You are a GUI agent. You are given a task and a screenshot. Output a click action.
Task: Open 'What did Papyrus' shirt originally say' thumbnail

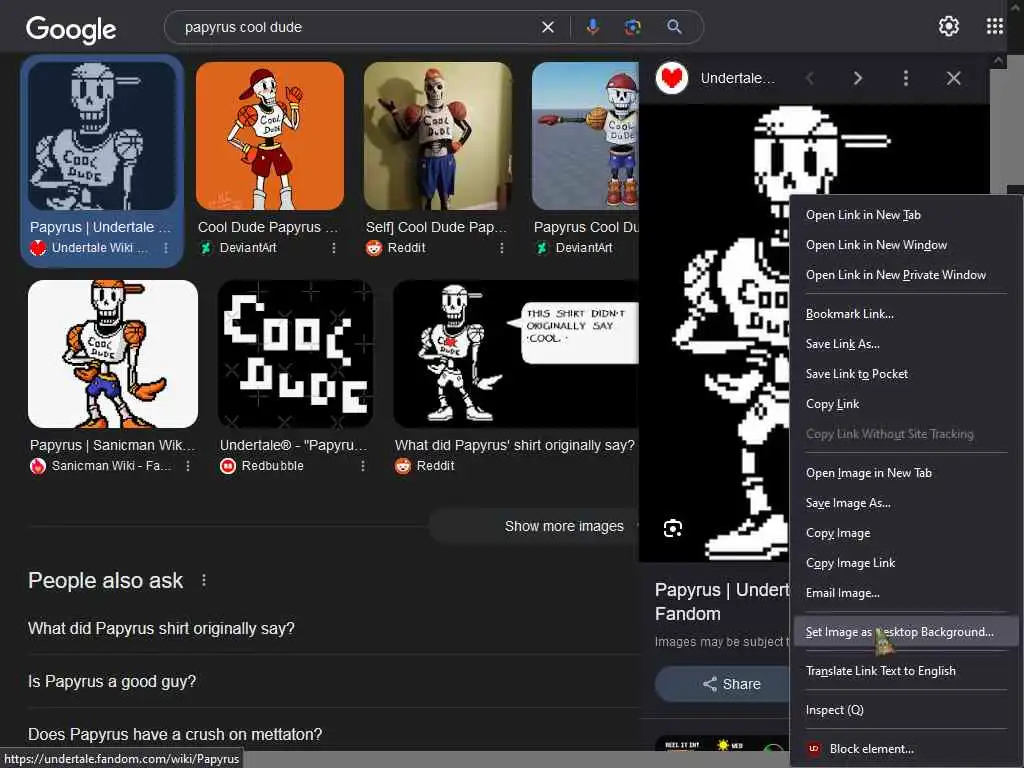[516, 354]
